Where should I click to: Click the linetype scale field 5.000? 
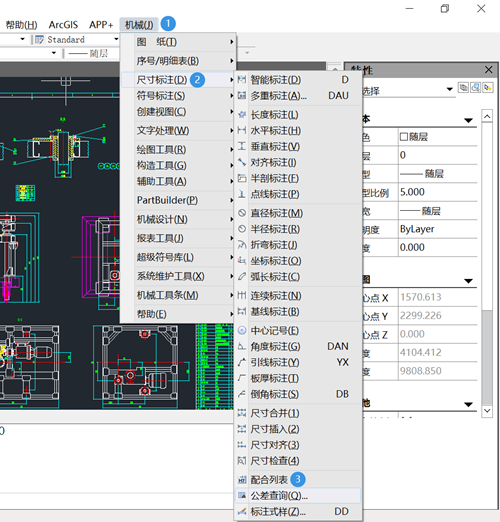(x=437, y=192)
